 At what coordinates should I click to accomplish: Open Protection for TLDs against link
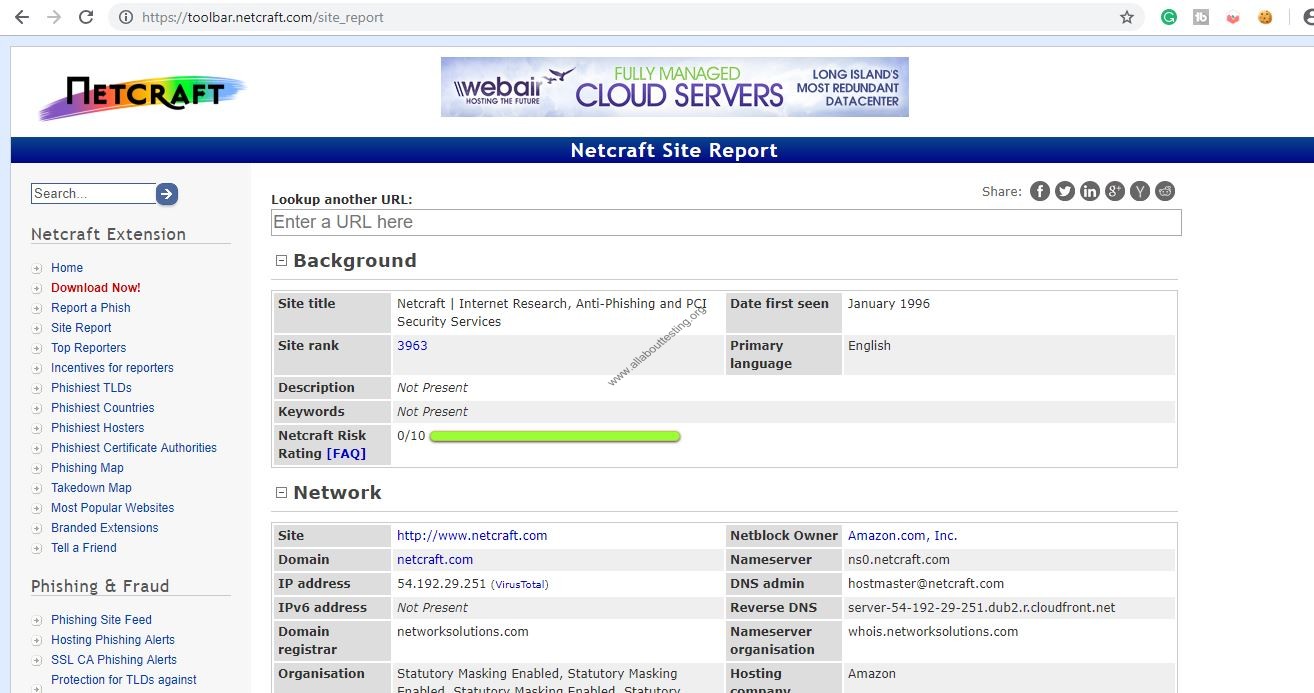tap(124, 680)
